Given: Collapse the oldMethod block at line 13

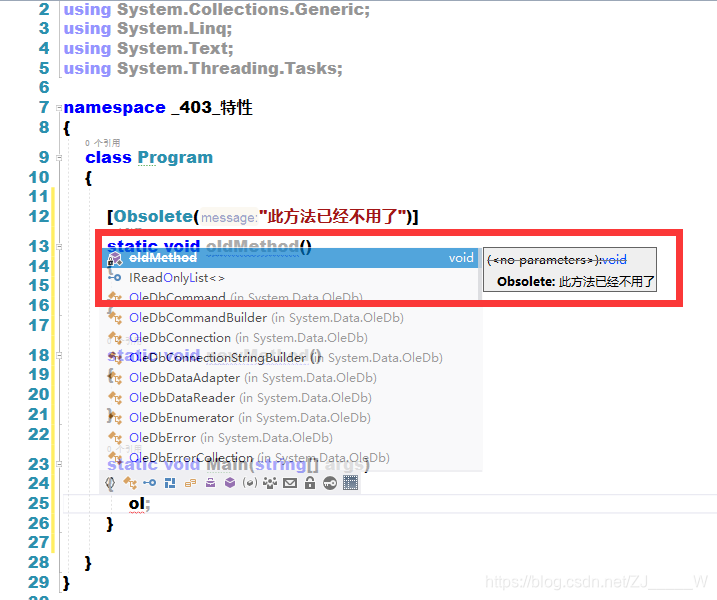Looking at the screenshot, I should tap(59, 247).
